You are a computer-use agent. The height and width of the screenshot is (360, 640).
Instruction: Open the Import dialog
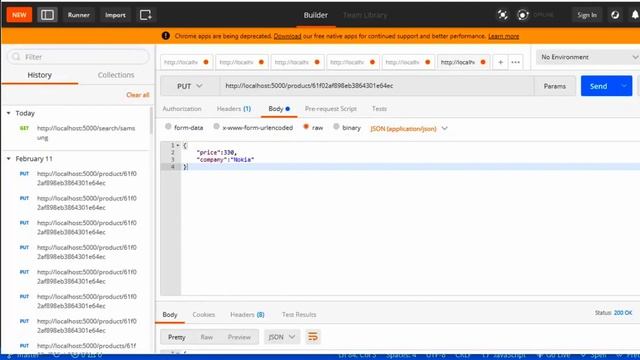[115, 15]
